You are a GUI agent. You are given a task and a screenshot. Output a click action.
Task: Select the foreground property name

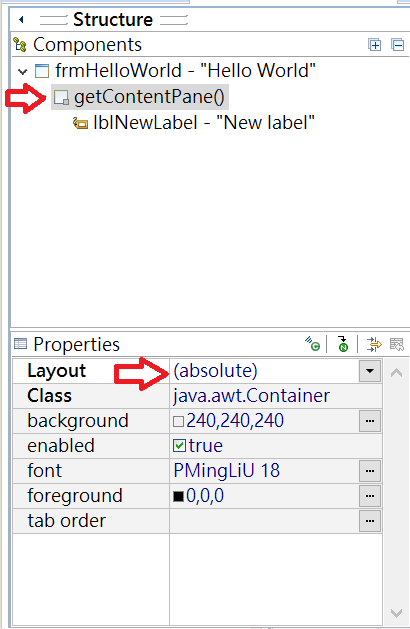point(75,496)
